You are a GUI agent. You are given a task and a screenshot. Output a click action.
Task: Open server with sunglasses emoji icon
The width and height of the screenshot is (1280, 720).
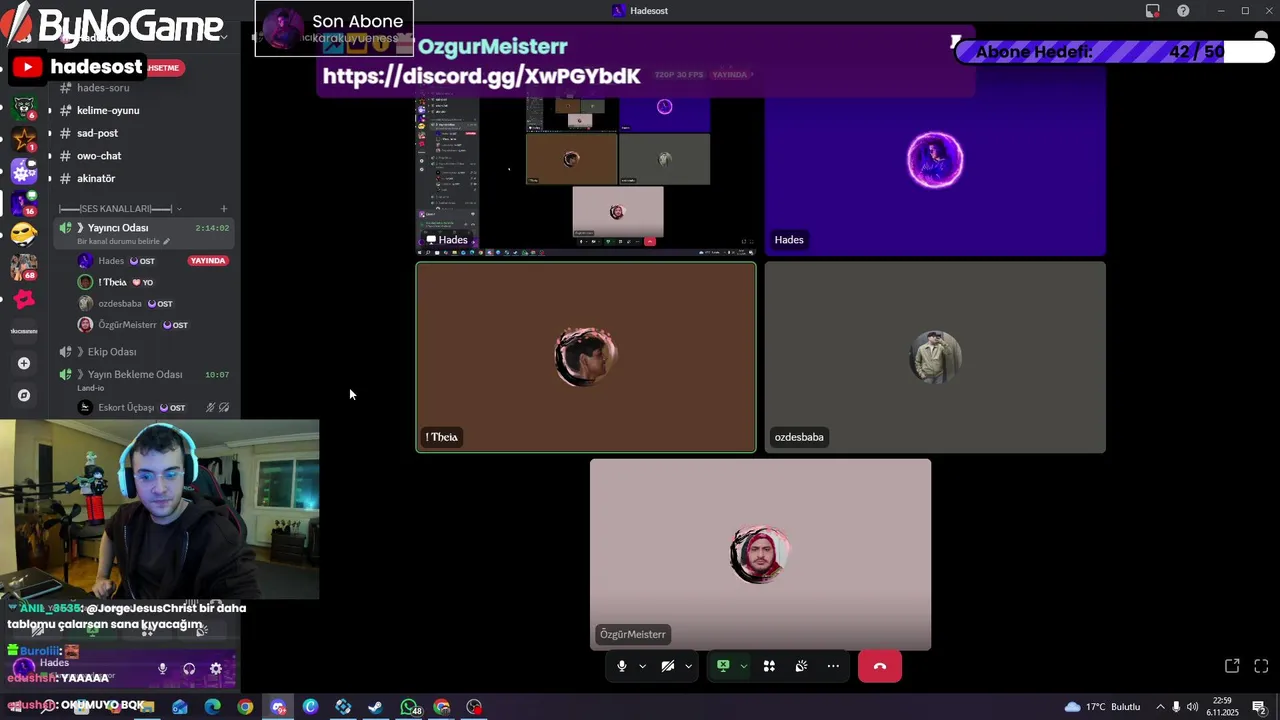coord(24,234)
